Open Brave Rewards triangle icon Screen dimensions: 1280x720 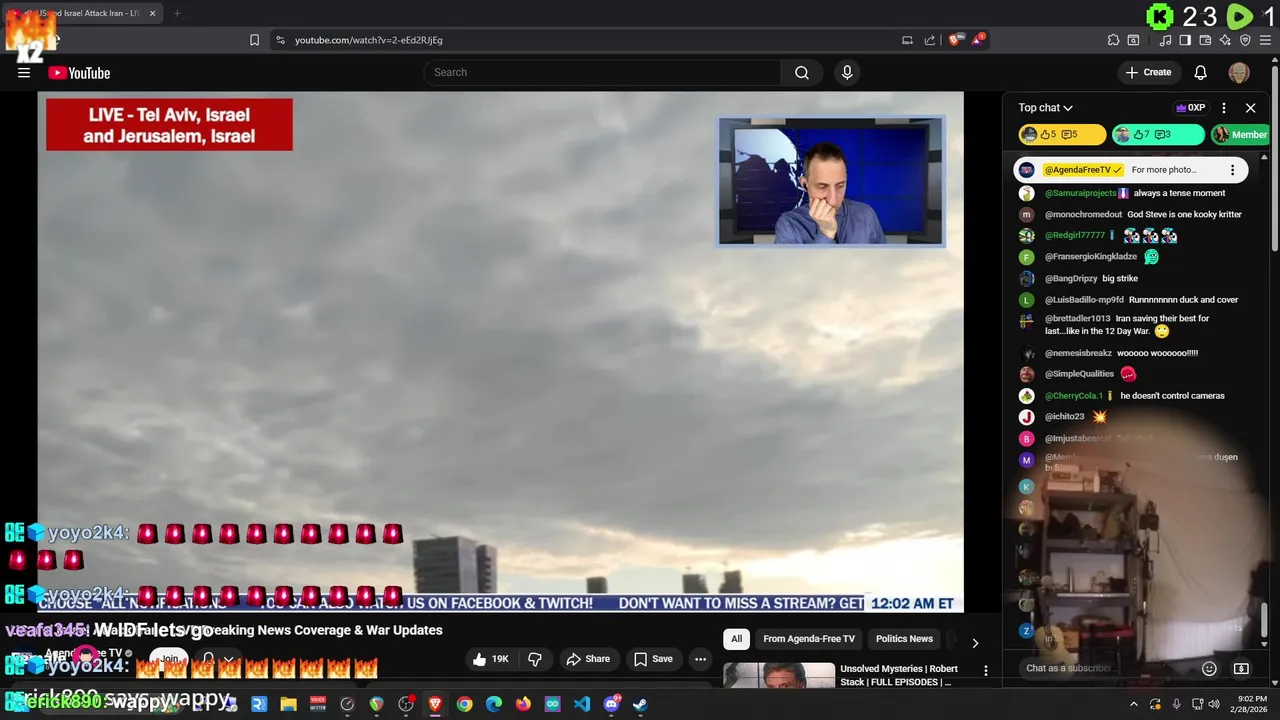(979, 40)
